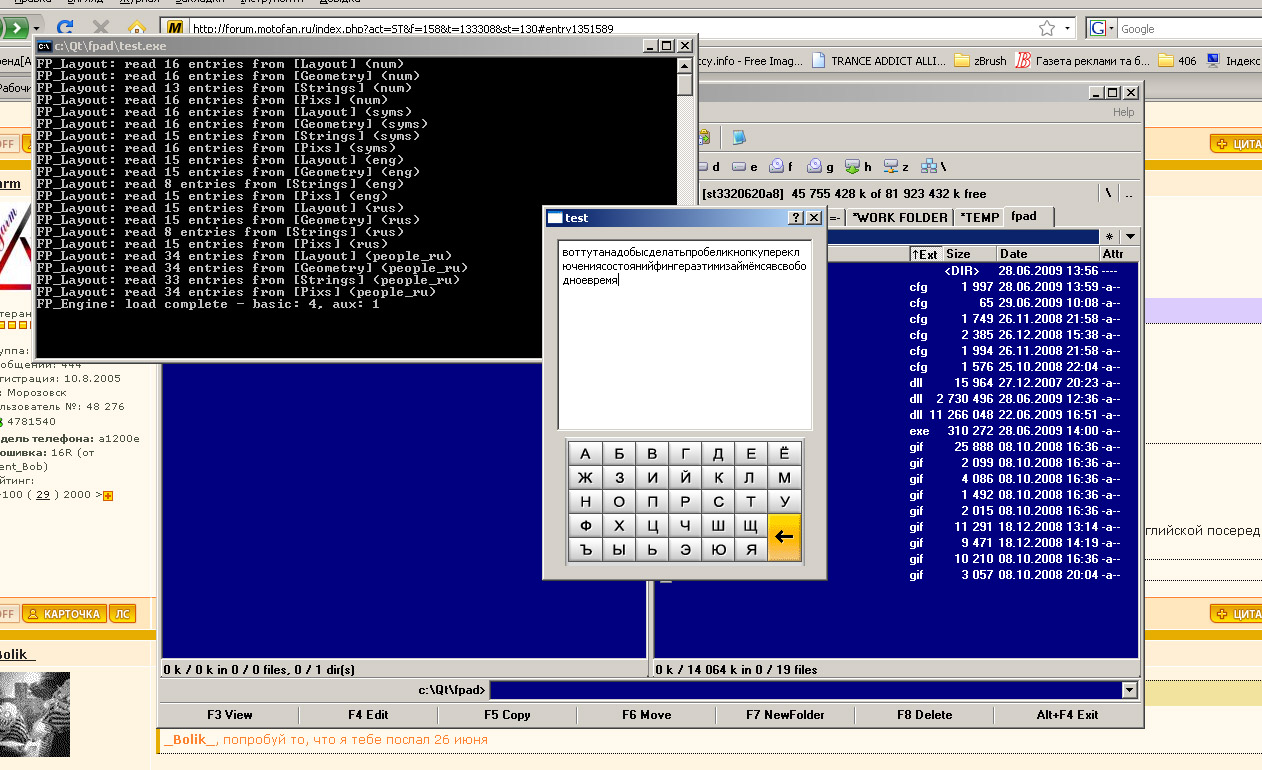Select CD drive f icon
This screenshot has height=770, width=1262.
pyautogui.click(x=782, y=167)
